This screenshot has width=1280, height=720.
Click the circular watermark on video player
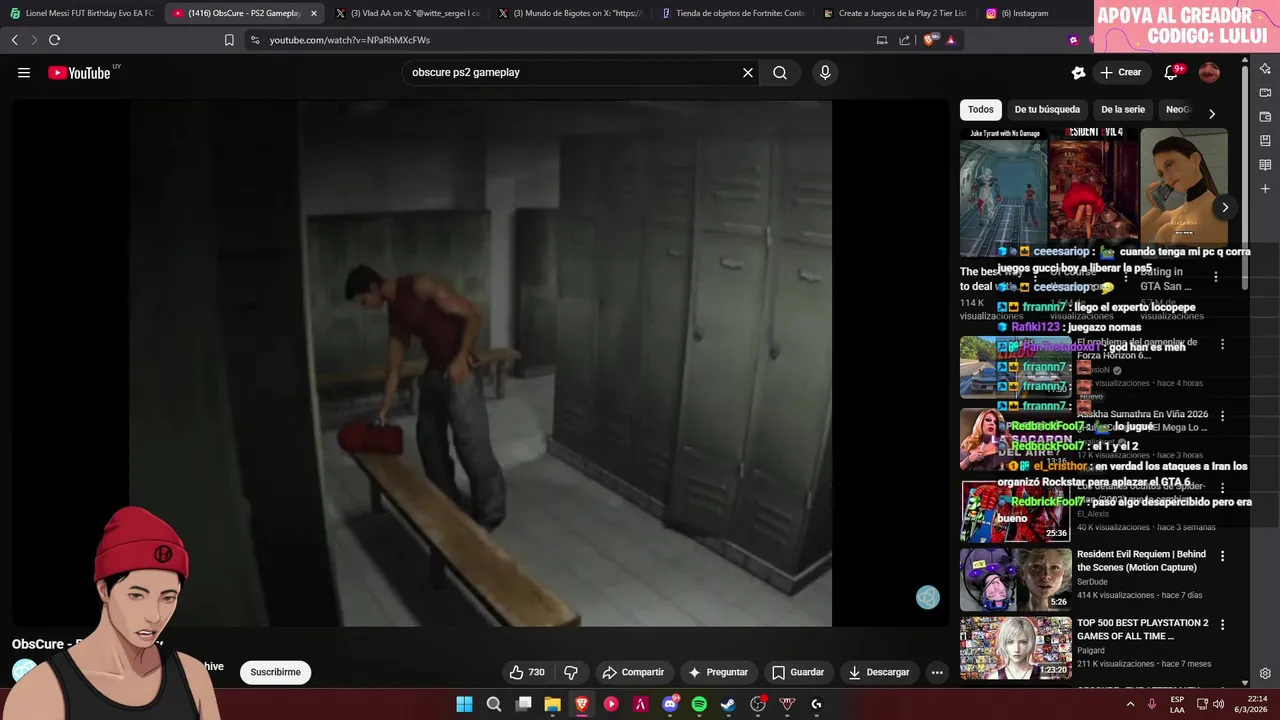928,598
